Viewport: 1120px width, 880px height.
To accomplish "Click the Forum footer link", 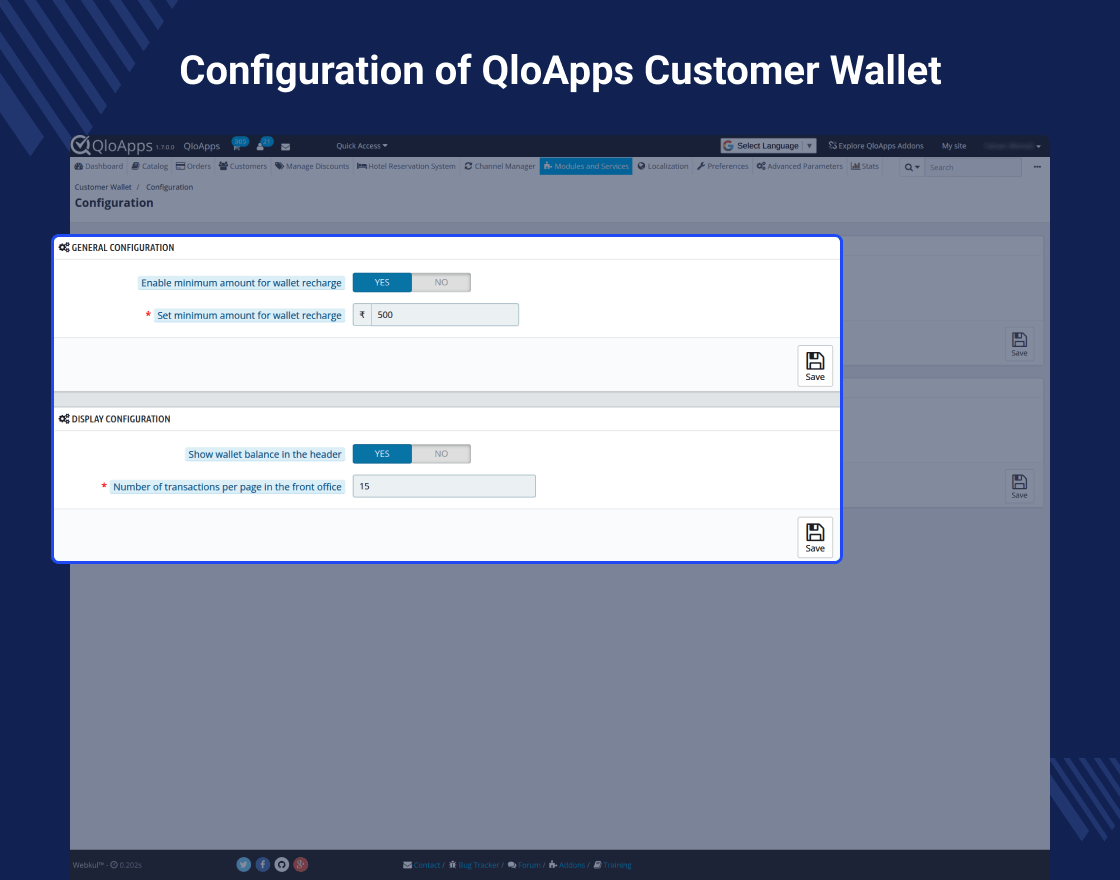I will click(524, 865).
